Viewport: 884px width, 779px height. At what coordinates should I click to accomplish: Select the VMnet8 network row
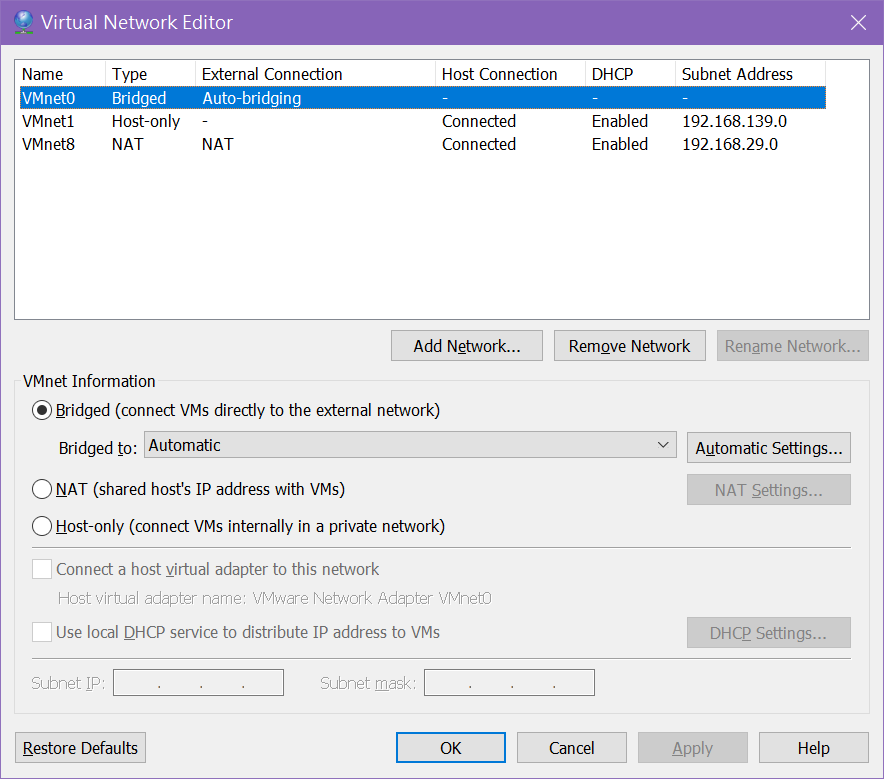pyautogui.click(x=423, y=144)
